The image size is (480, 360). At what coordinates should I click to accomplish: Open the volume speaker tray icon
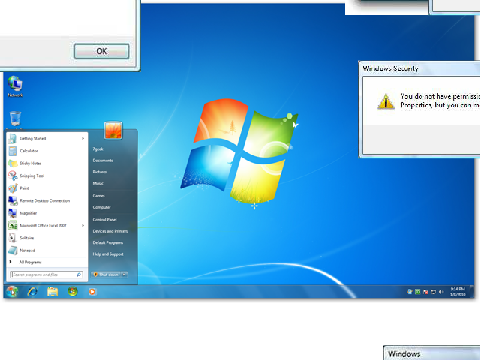[441, 292]
